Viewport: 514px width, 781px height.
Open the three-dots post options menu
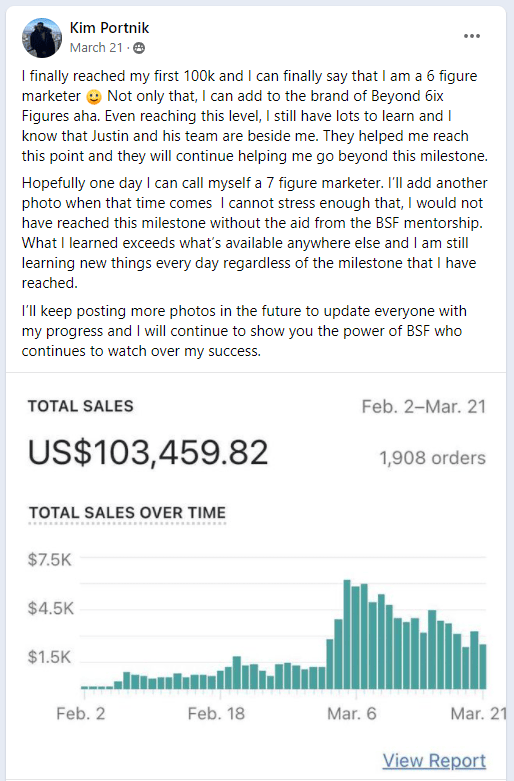click(x=471, y=36)
